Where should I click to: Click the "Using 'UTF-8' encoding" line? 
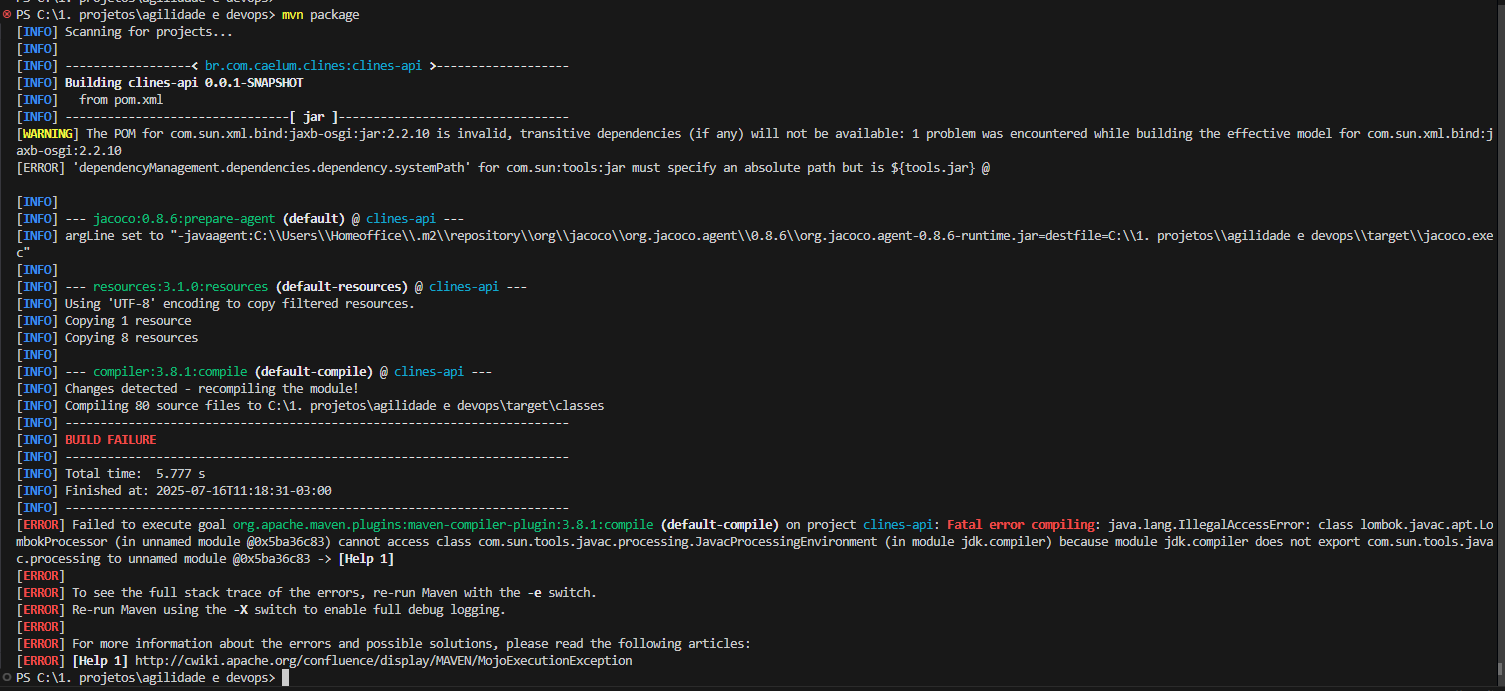pyautogui.click(x=240, y=304)
